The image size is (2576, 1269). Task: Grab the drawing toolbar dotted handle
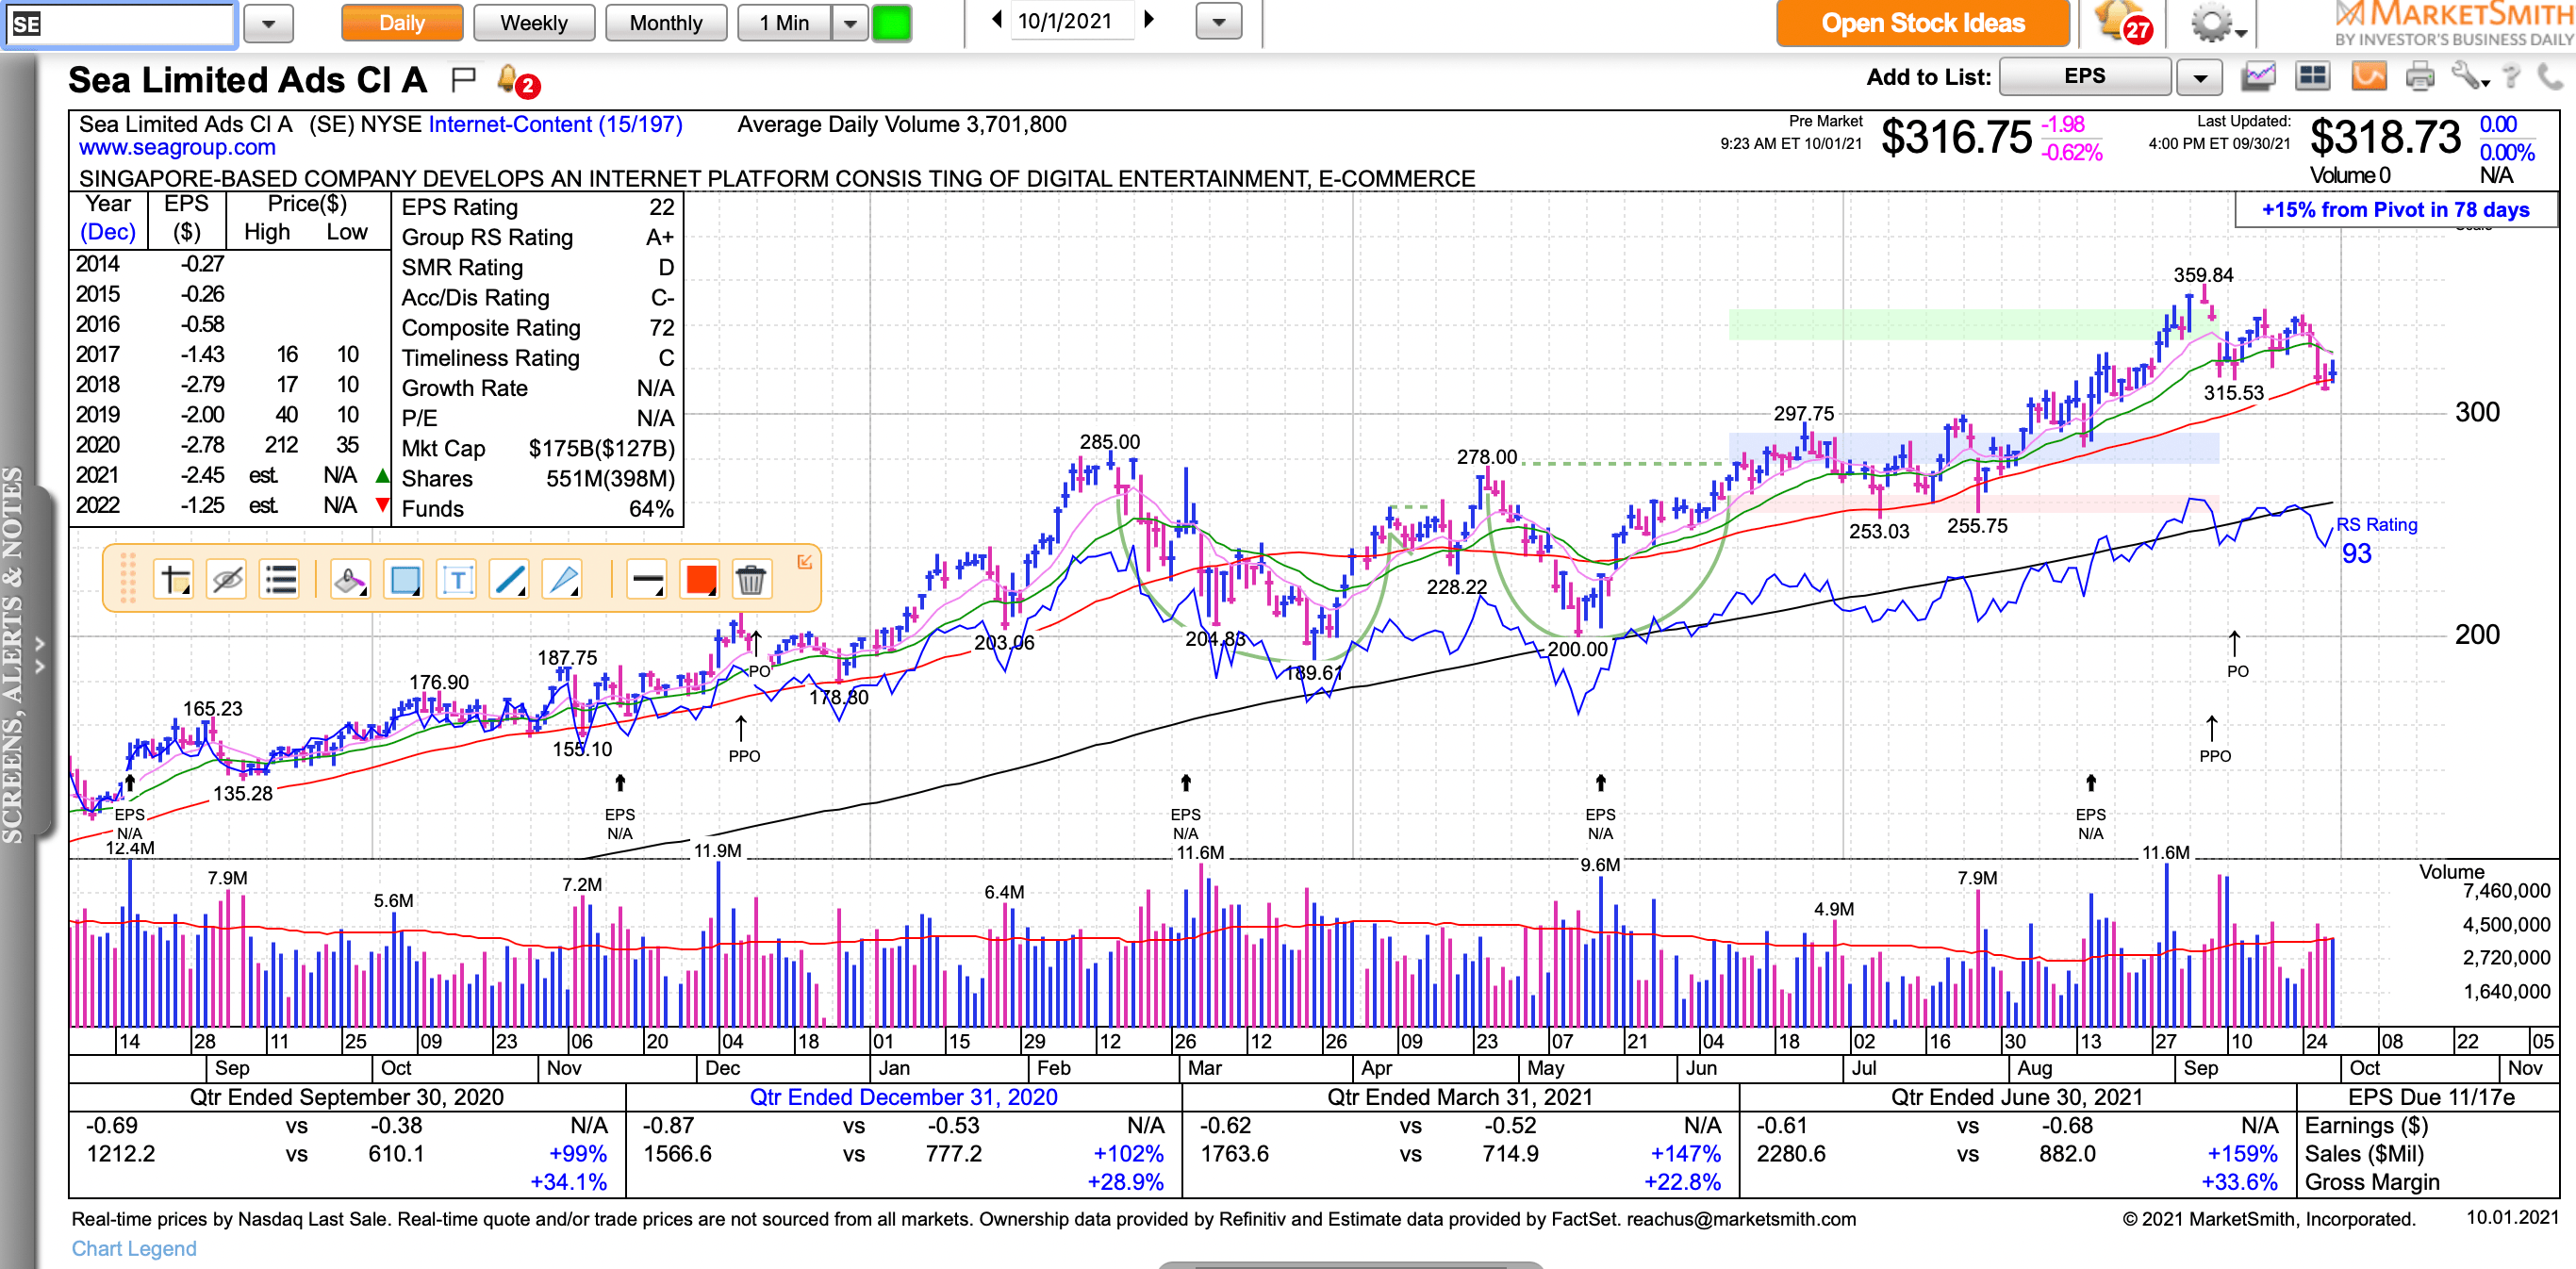pyautogui.click(x=127, y=578)
